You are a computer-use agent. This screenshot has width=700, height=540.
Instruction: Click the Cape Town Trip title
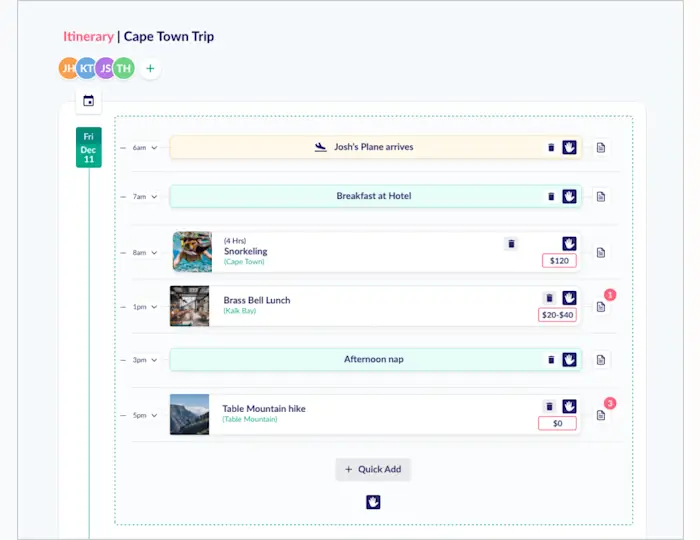coord(169,37)
